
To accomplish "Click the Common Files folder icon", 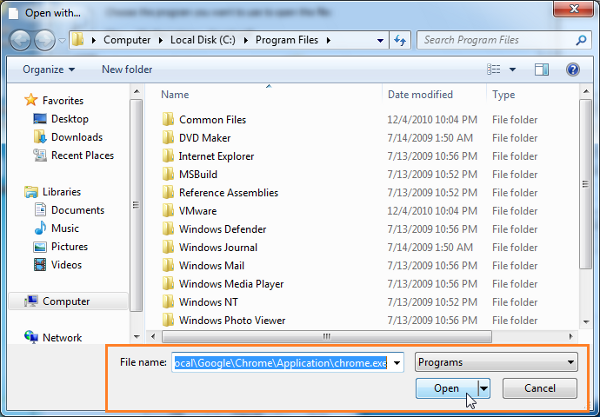I will point(168,119).
